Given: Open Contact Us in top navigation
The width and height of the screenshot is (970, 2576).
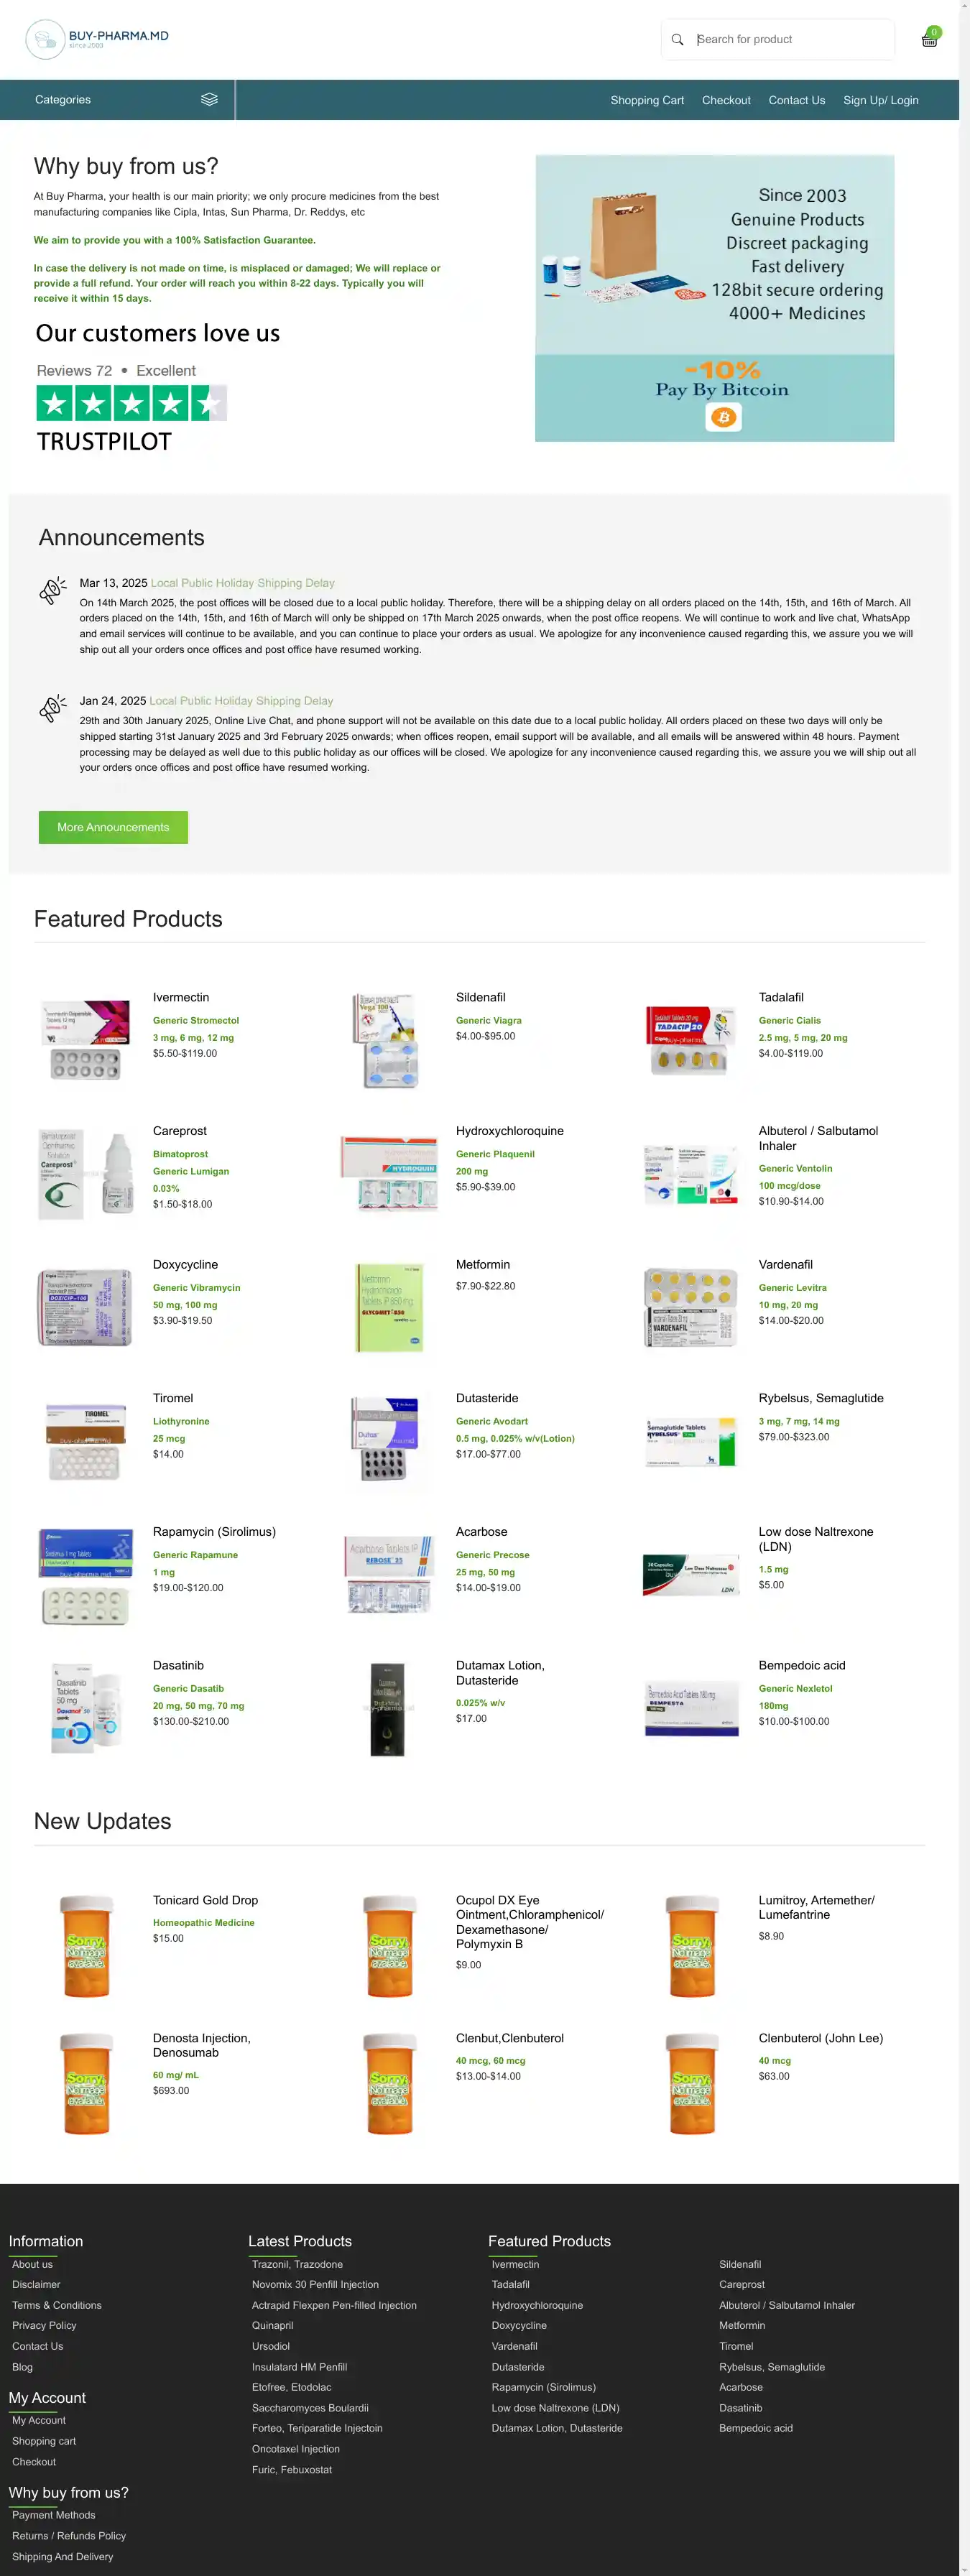Looking at the screenshot, I should pos(796,100).
